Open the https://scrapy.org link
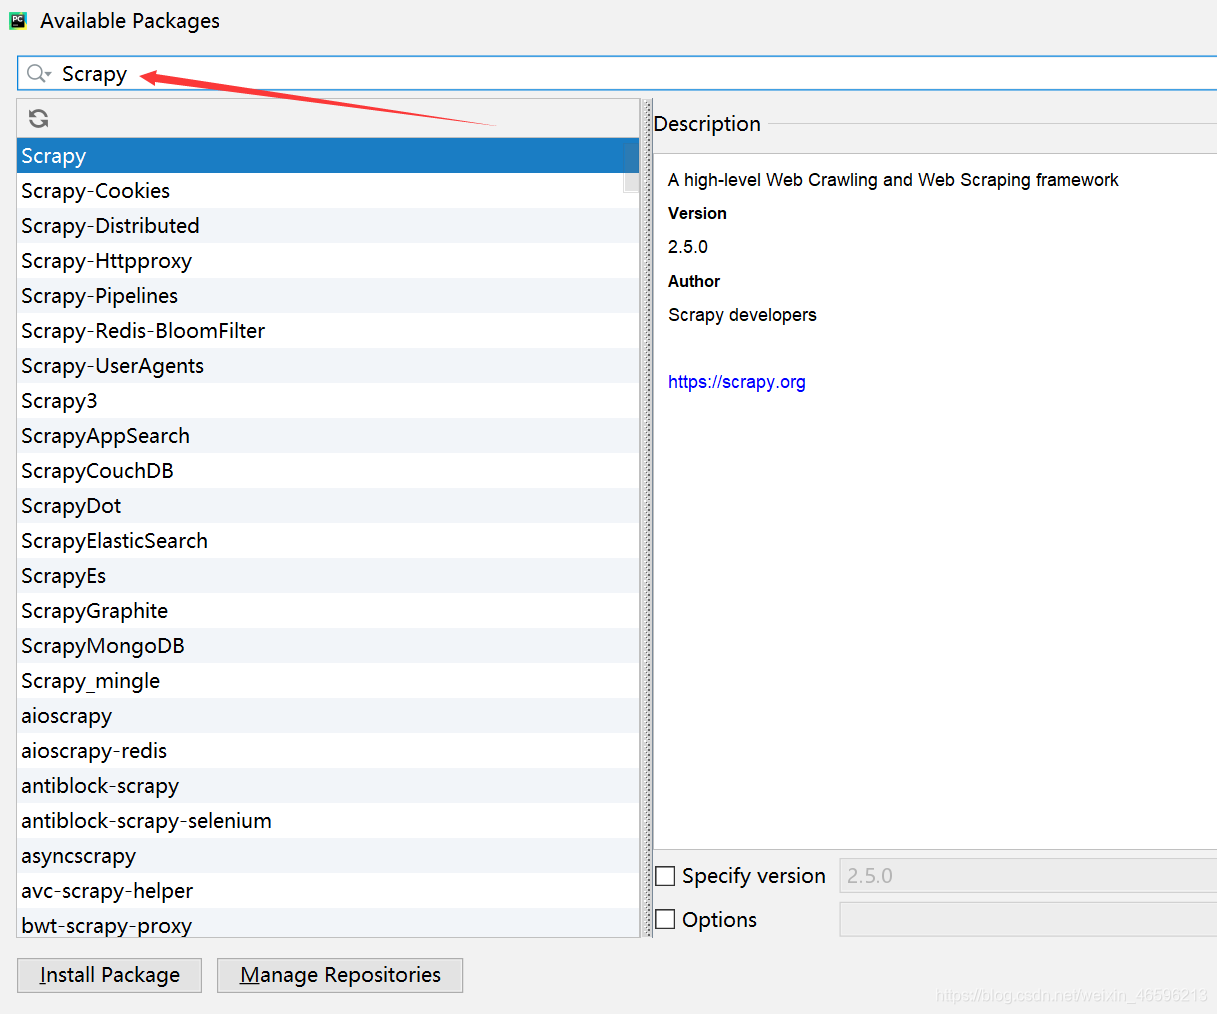This screenshot has width=1217, height=1014. coord(737,382)
